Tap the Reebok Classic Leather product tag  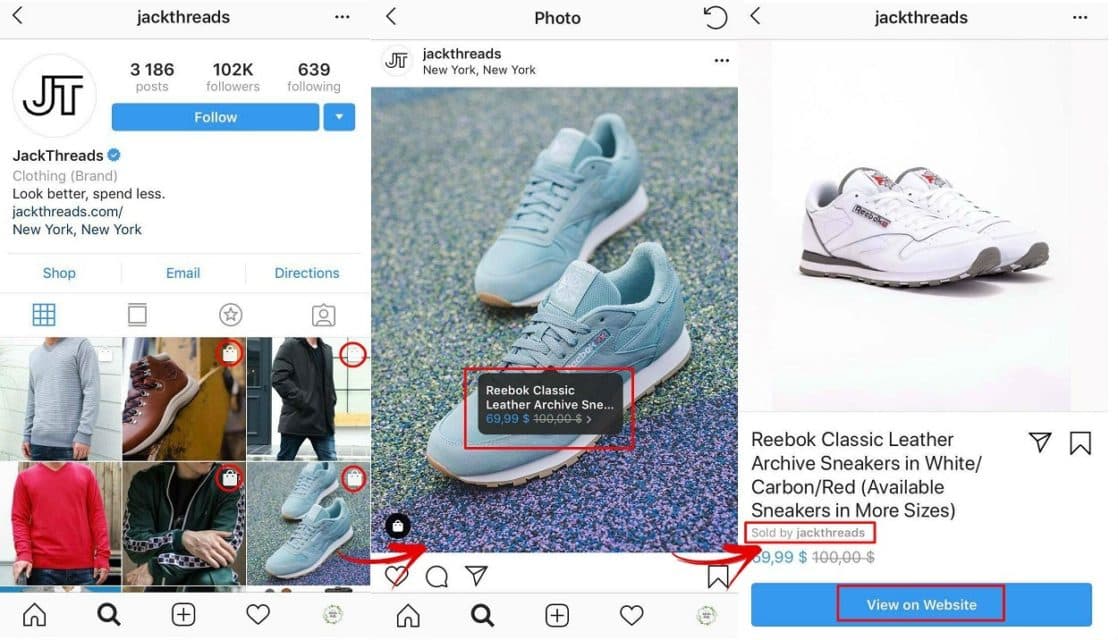point(548,404)
